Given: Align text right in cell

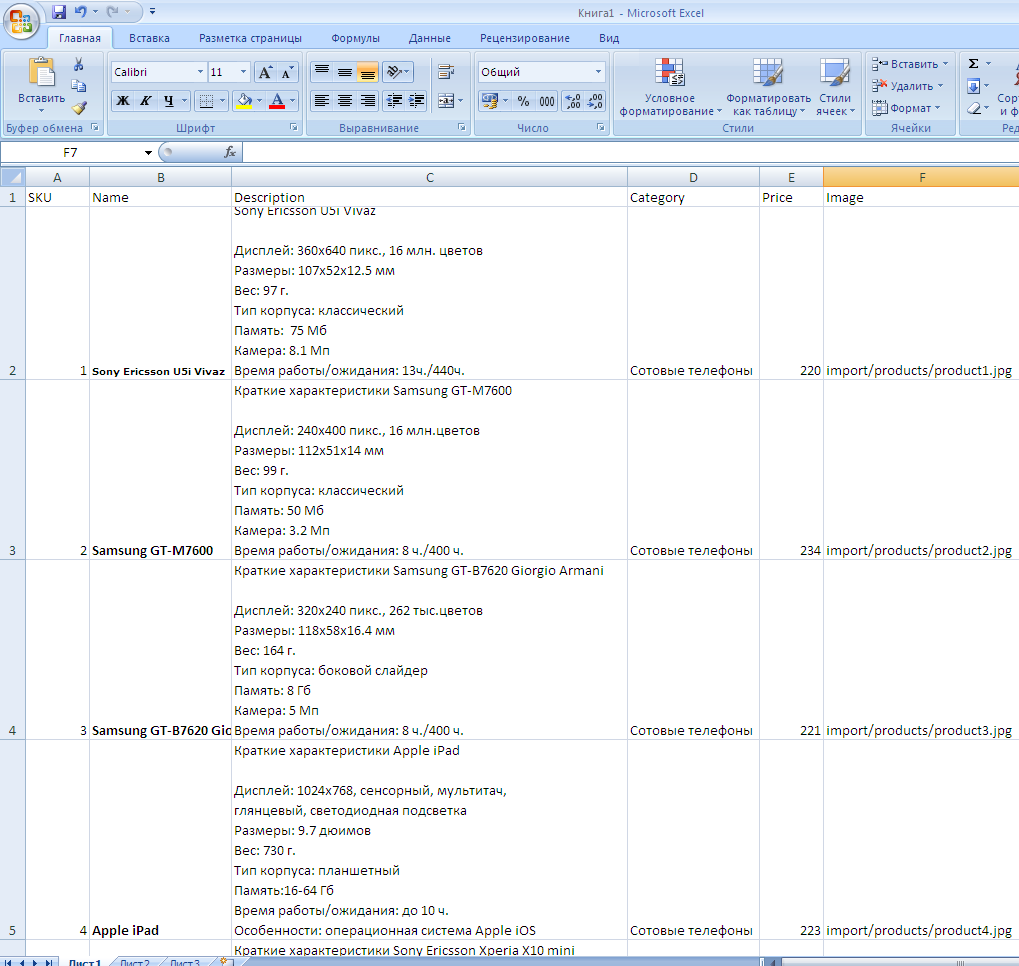Looking at the screenshot, I should [367, 101].
